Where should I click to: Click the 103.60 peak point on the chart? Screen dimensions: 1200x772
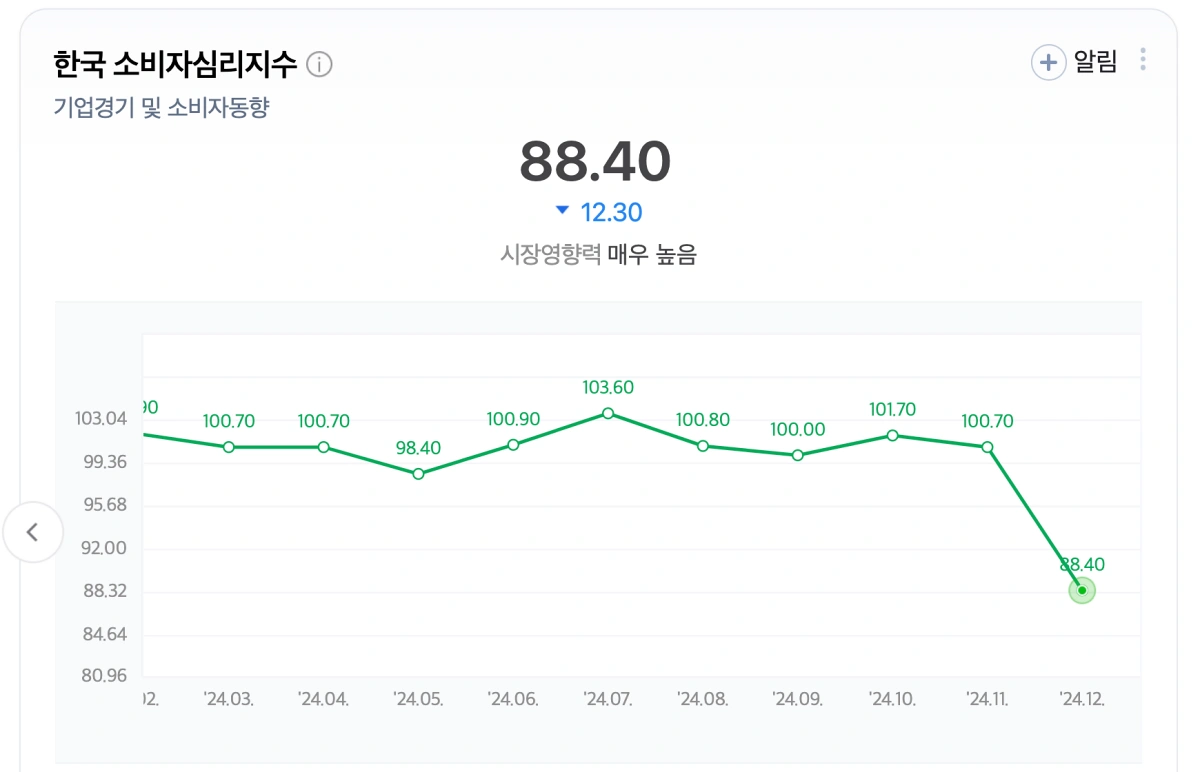tap(608, 413)
